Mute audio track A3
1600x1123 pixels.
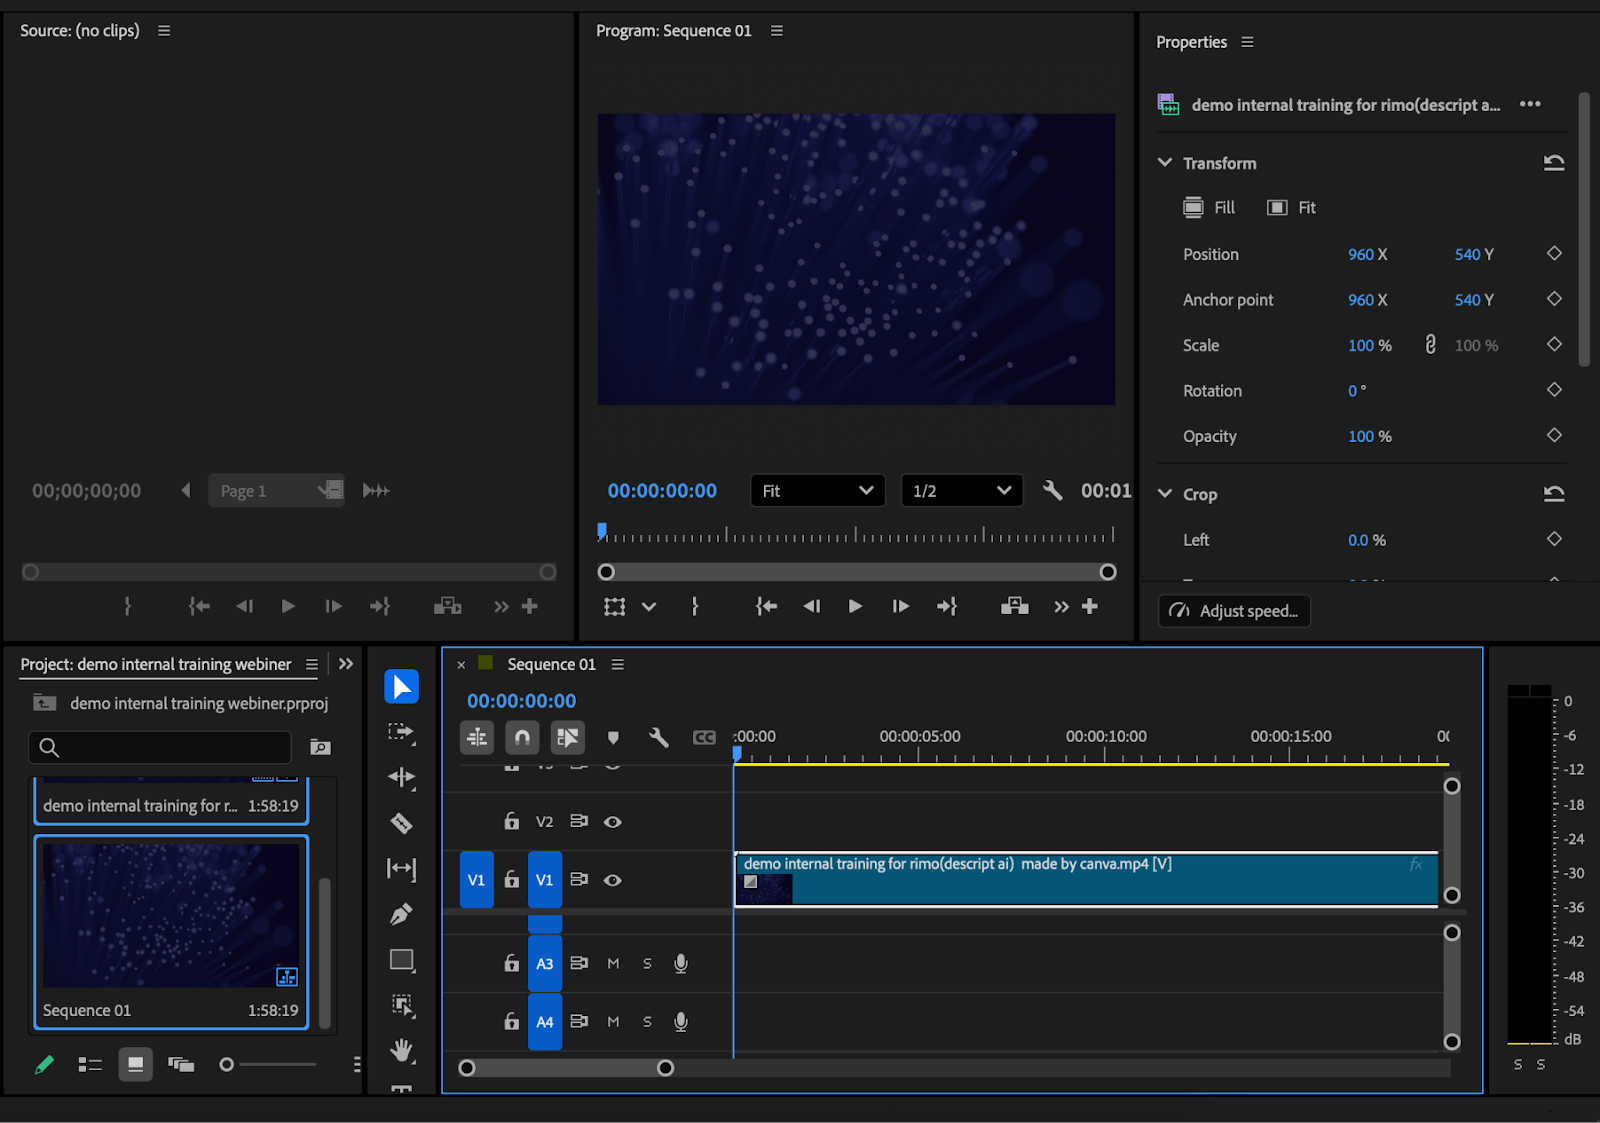(x=613, y=964)
